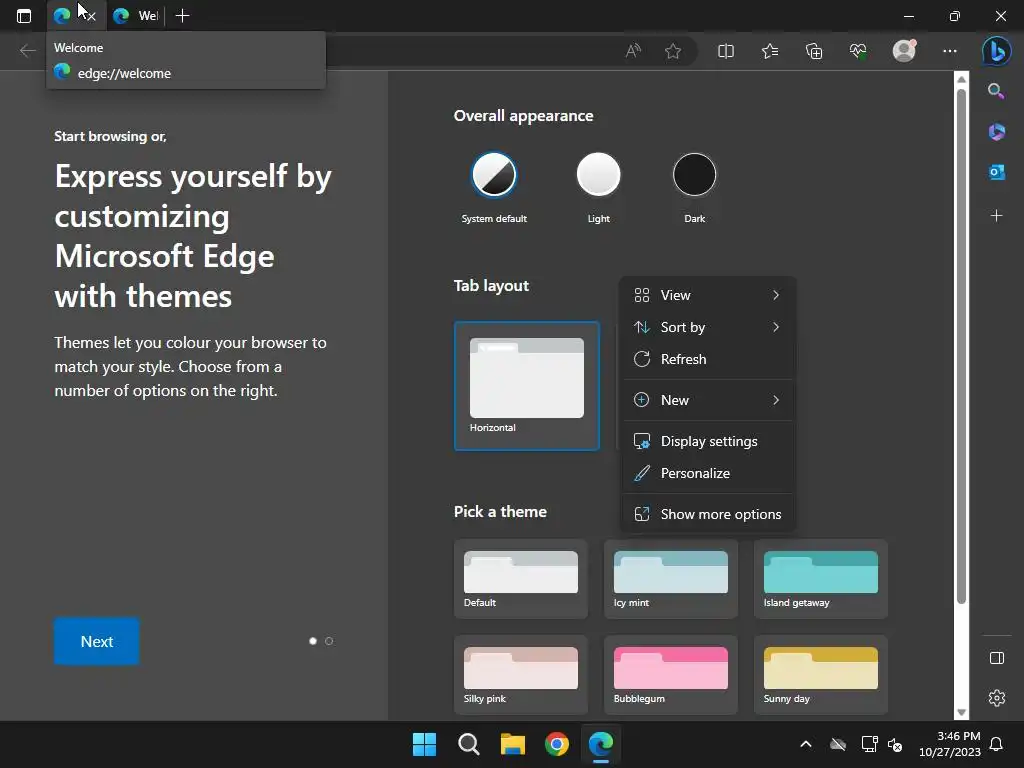Switch to the second Welcome tab
Image resolution: width=1024 pixels, height=768 pixels.
[136, 16]
